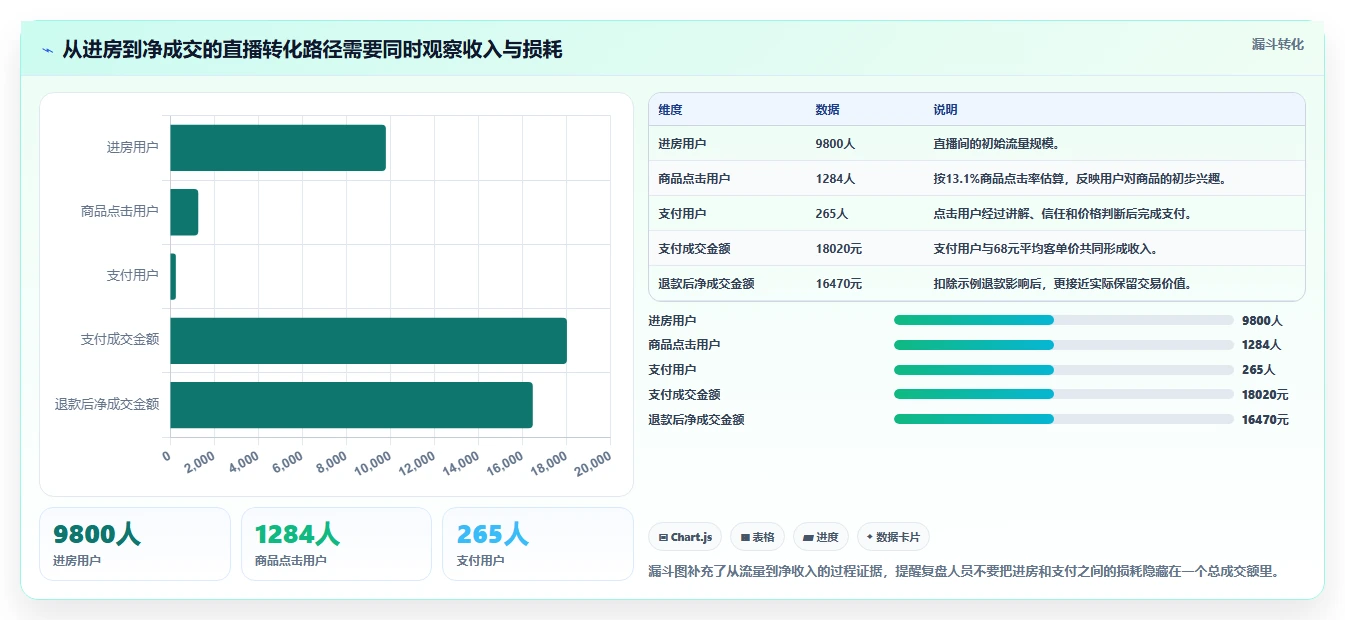Click the 支付用户 table row label
Image resolution: width=1345 pixels, height=620 pixels.
click(x=682, y=214)
